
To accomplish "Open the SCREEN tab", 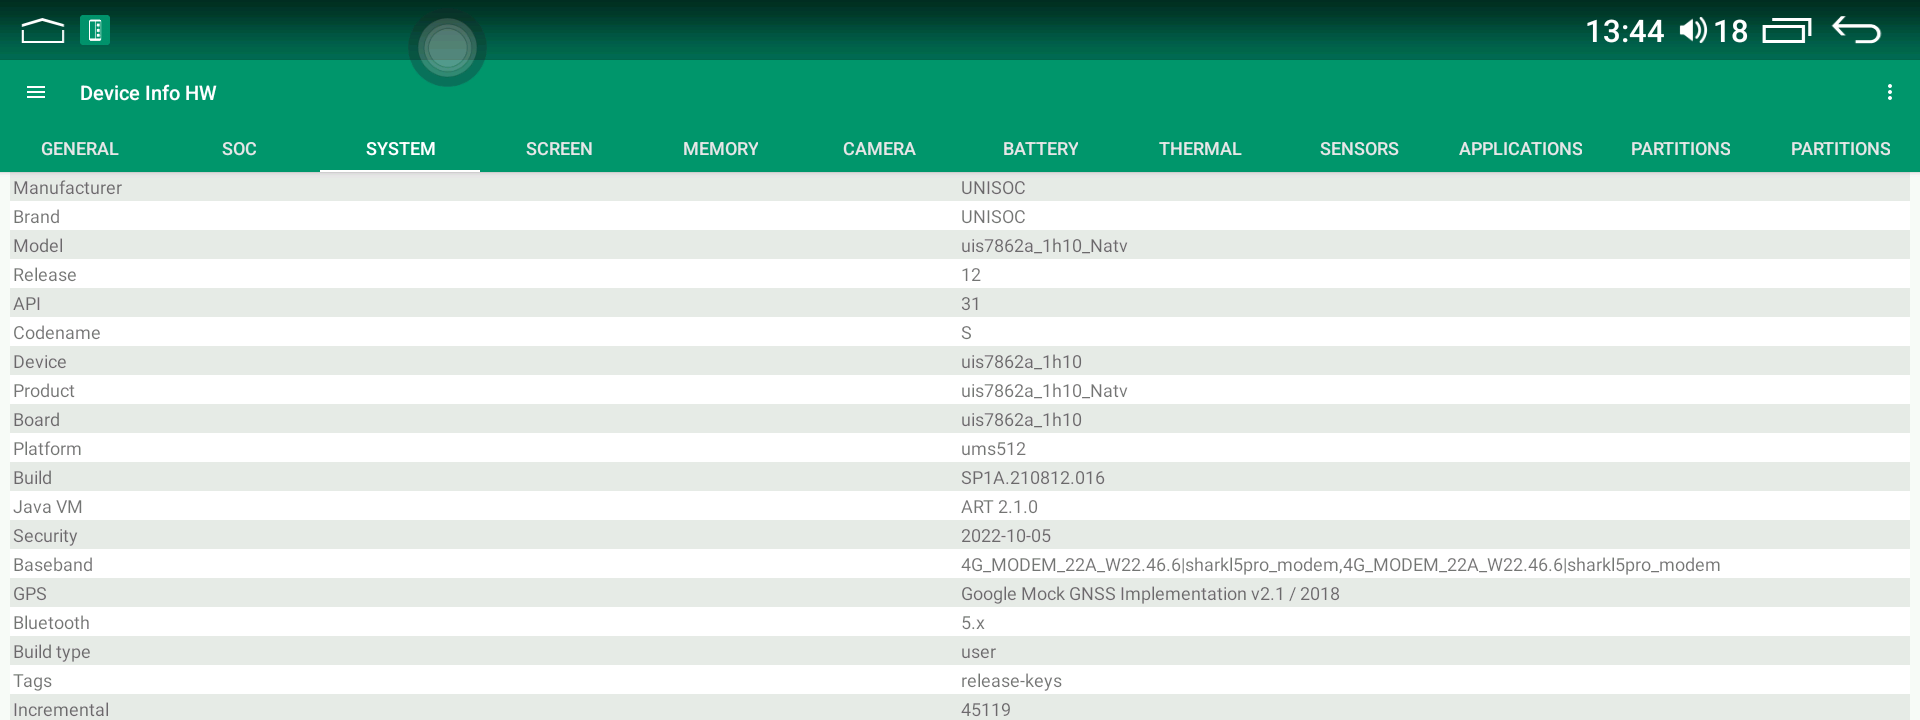I will [559, 149].
